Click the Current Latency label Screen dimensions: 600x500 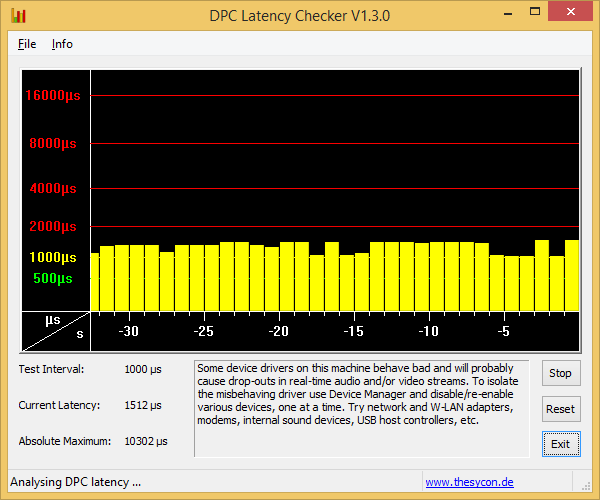click(59, 406)
